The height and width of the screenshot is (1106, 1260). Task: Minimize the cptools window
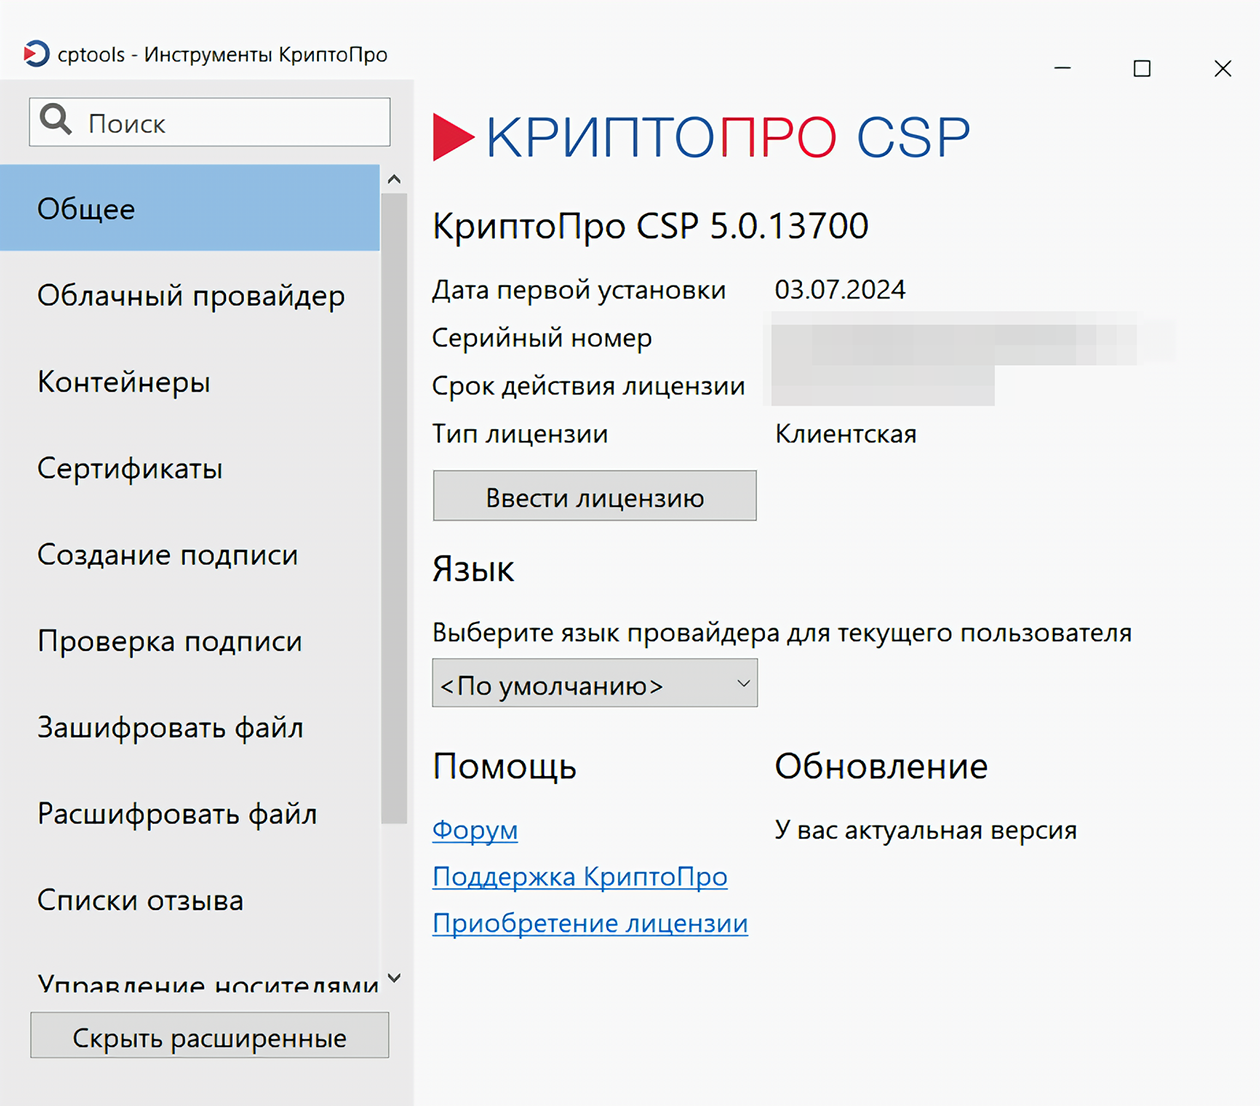point(1063,68)
